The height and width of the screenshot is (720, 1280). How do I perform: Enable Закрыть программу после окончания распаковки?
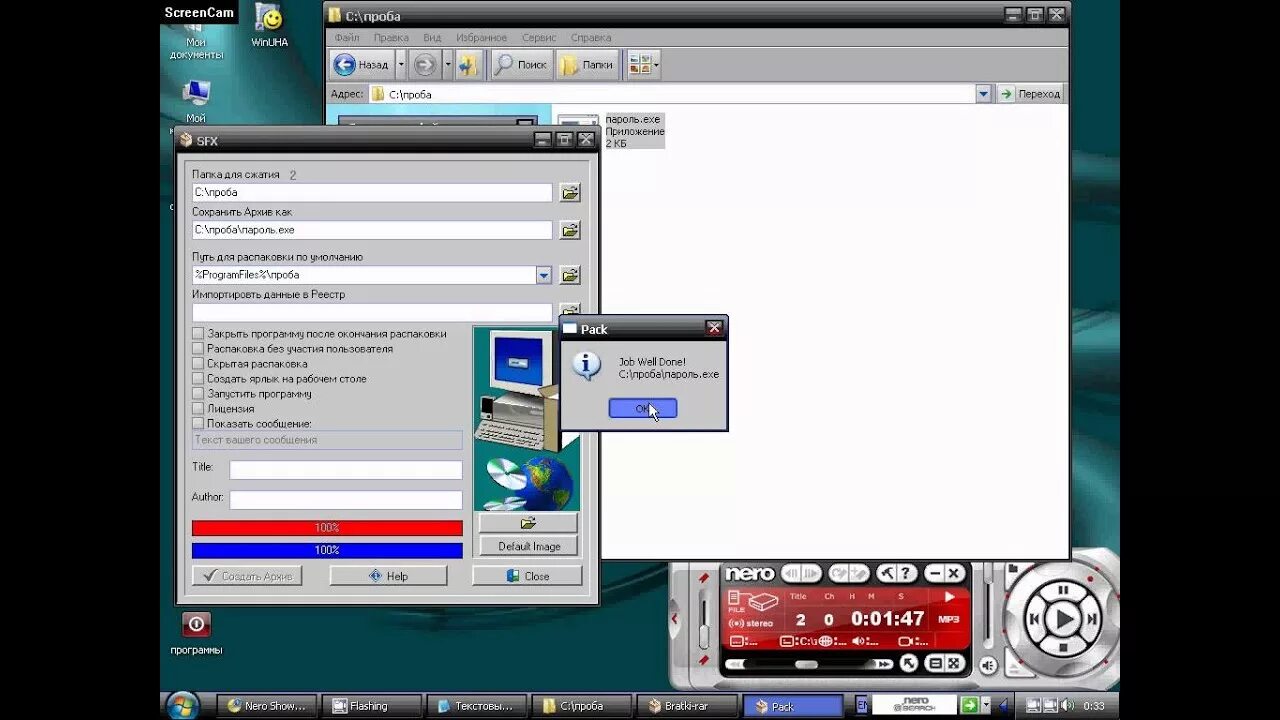[x=198, y=334]
